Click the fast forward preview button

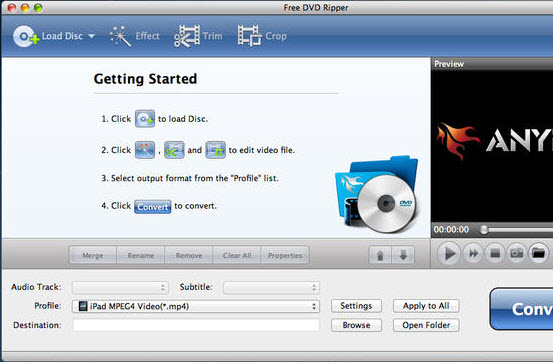(x=473, y=253)
